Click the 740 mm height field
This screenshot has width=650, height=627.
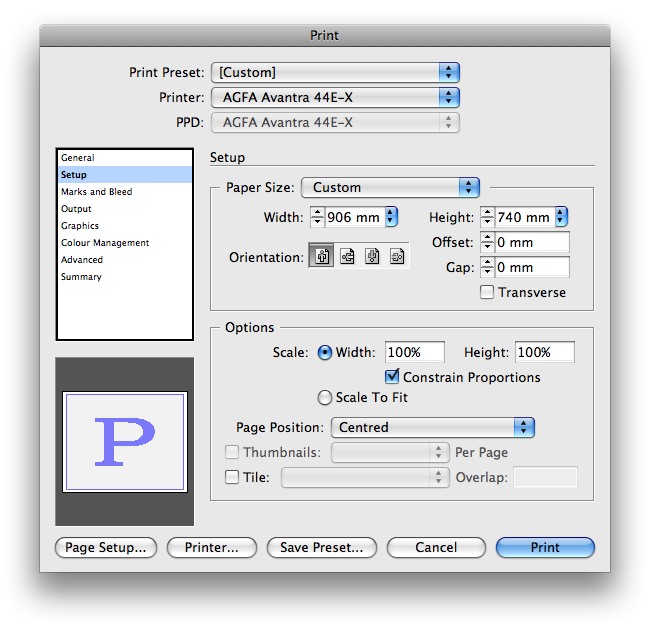pos(525,217)
